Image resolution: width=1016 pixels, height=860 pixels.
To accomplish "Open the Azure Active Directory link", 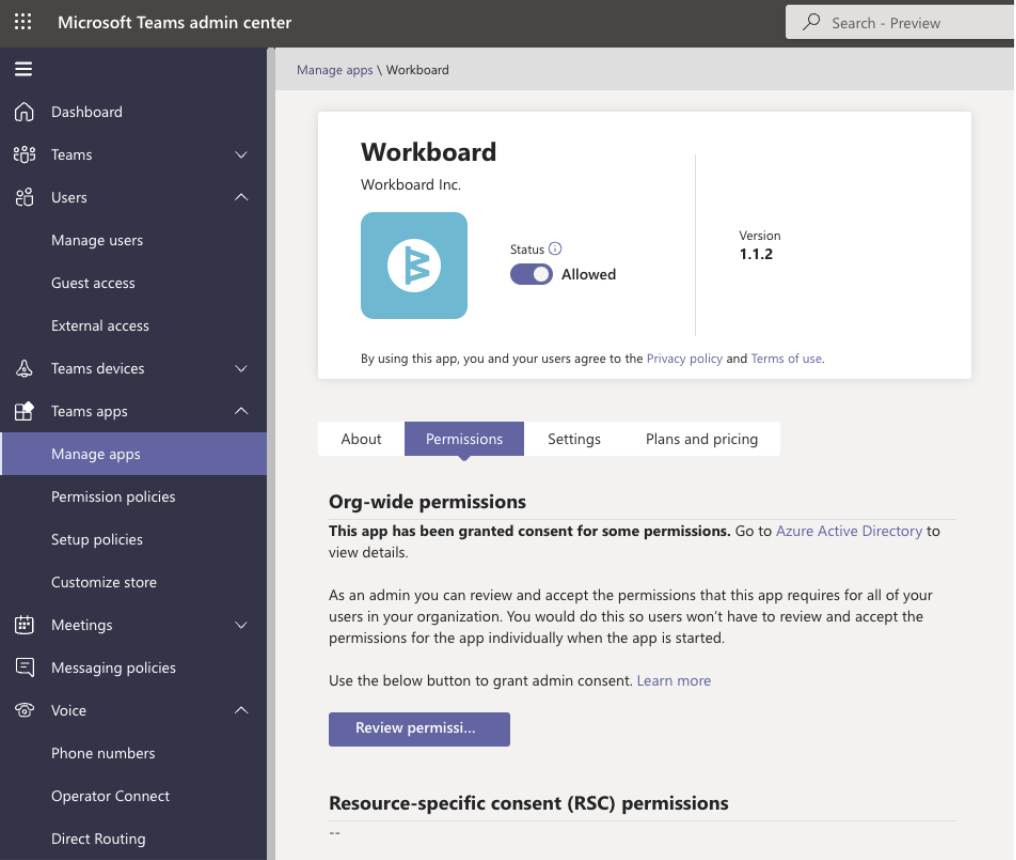I will [x=849, y=531].
